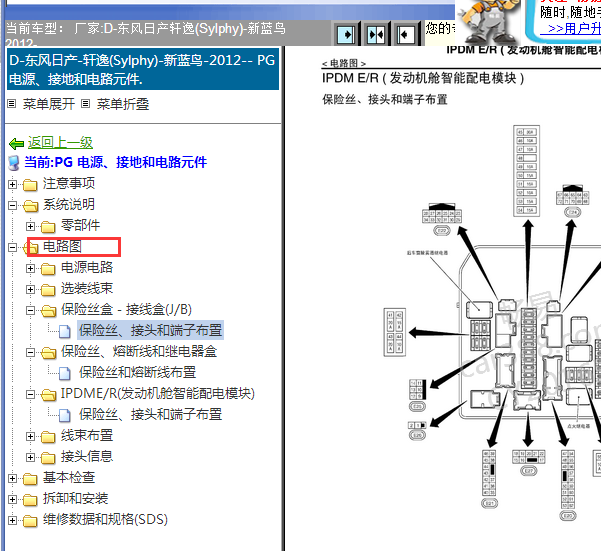Collapse the 系统说明 folder
The image size is (601, 551).
[x=12, y=205]
